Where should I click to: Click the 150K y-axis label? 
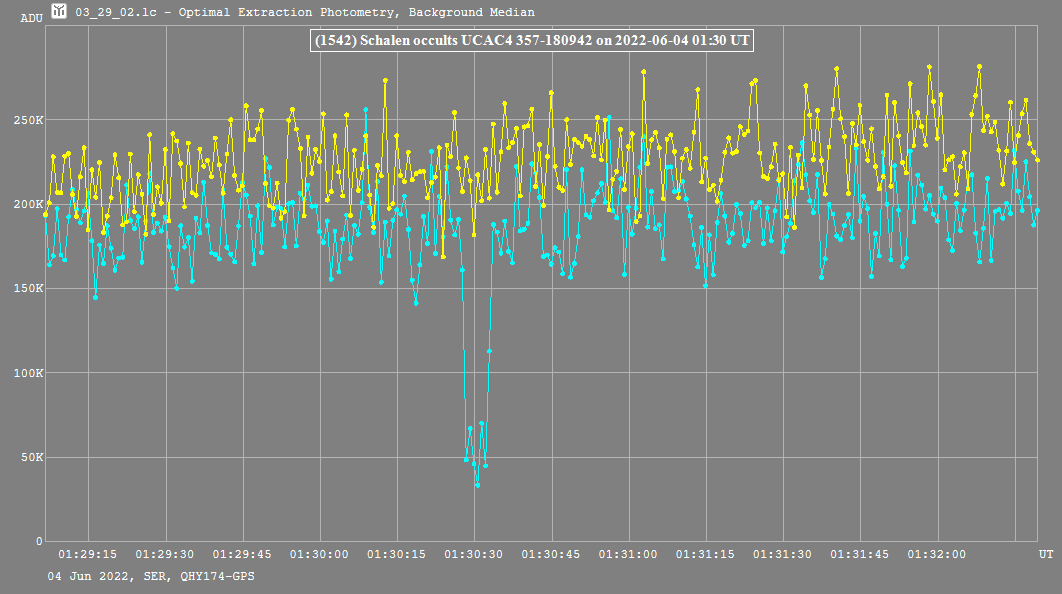(x=27, y=289)
